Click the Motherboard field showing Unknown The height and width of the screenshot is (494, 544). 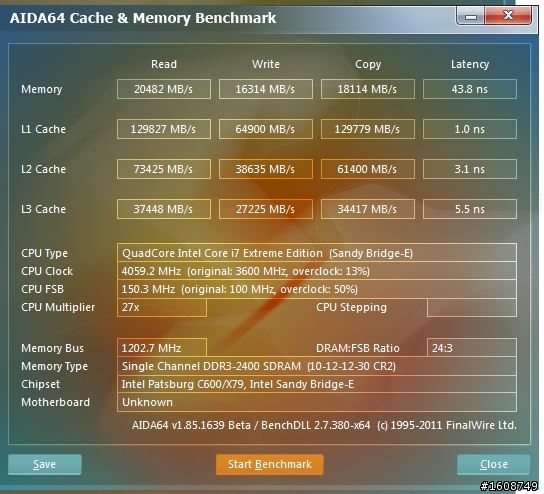(317, 402)
